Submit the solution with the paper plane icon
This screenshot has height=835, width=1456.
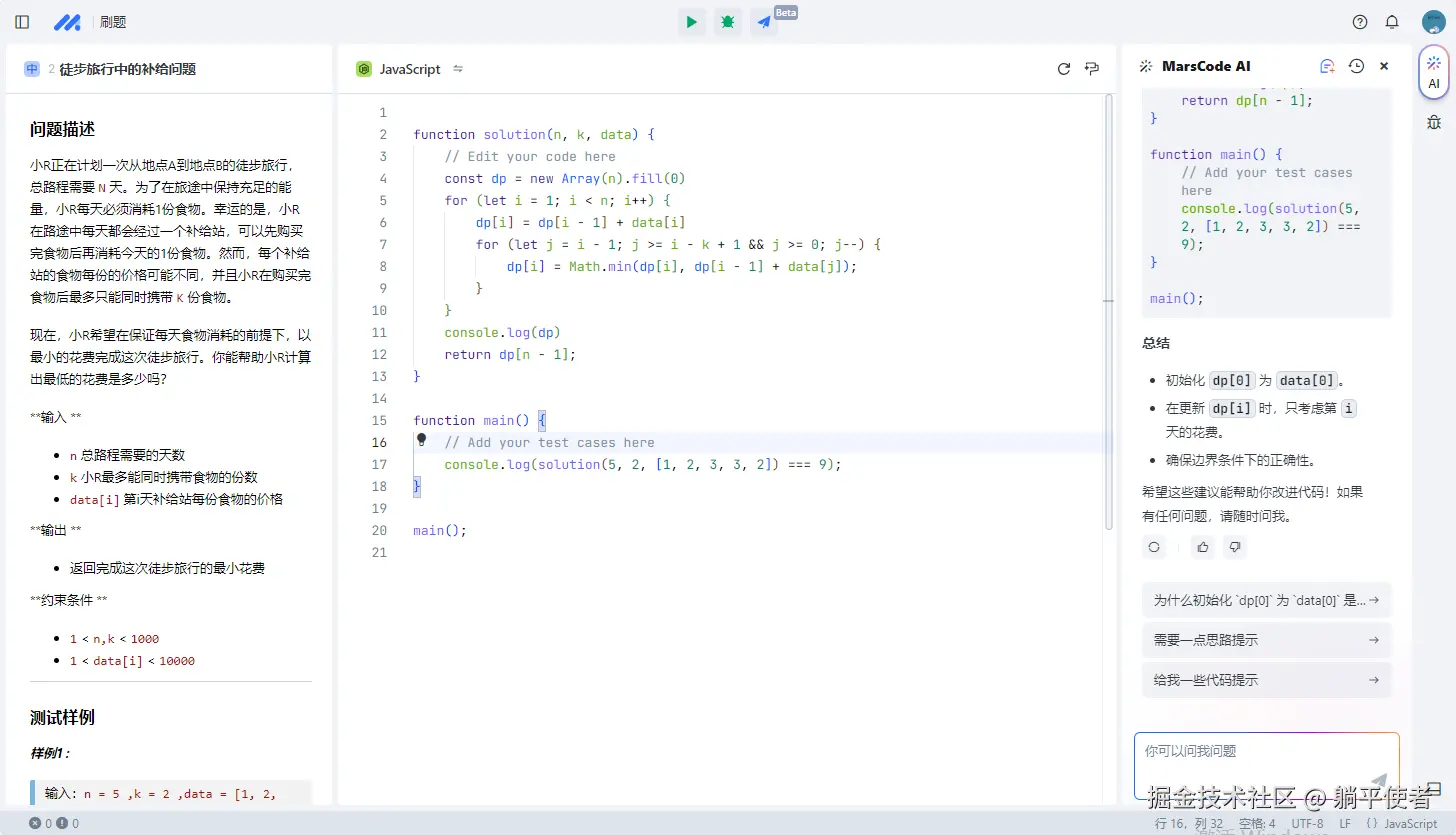pyautogui.click(x=764, y=22)
